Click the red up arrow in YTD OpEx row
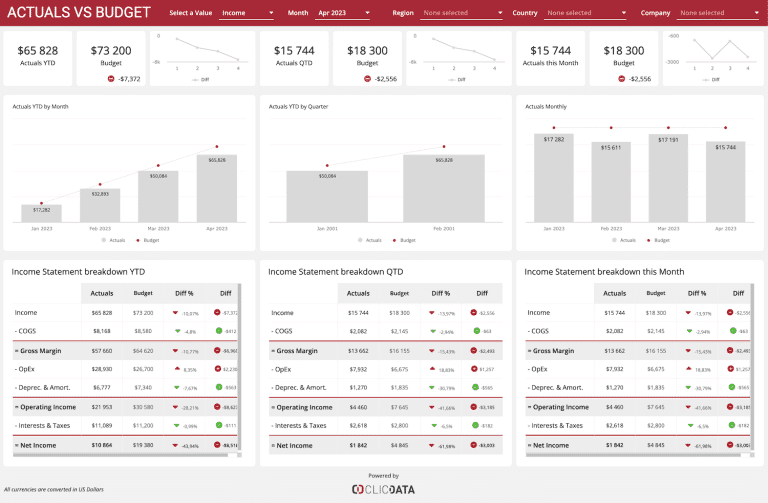Screen dimensions: 768x503 (x=176, y=369)
